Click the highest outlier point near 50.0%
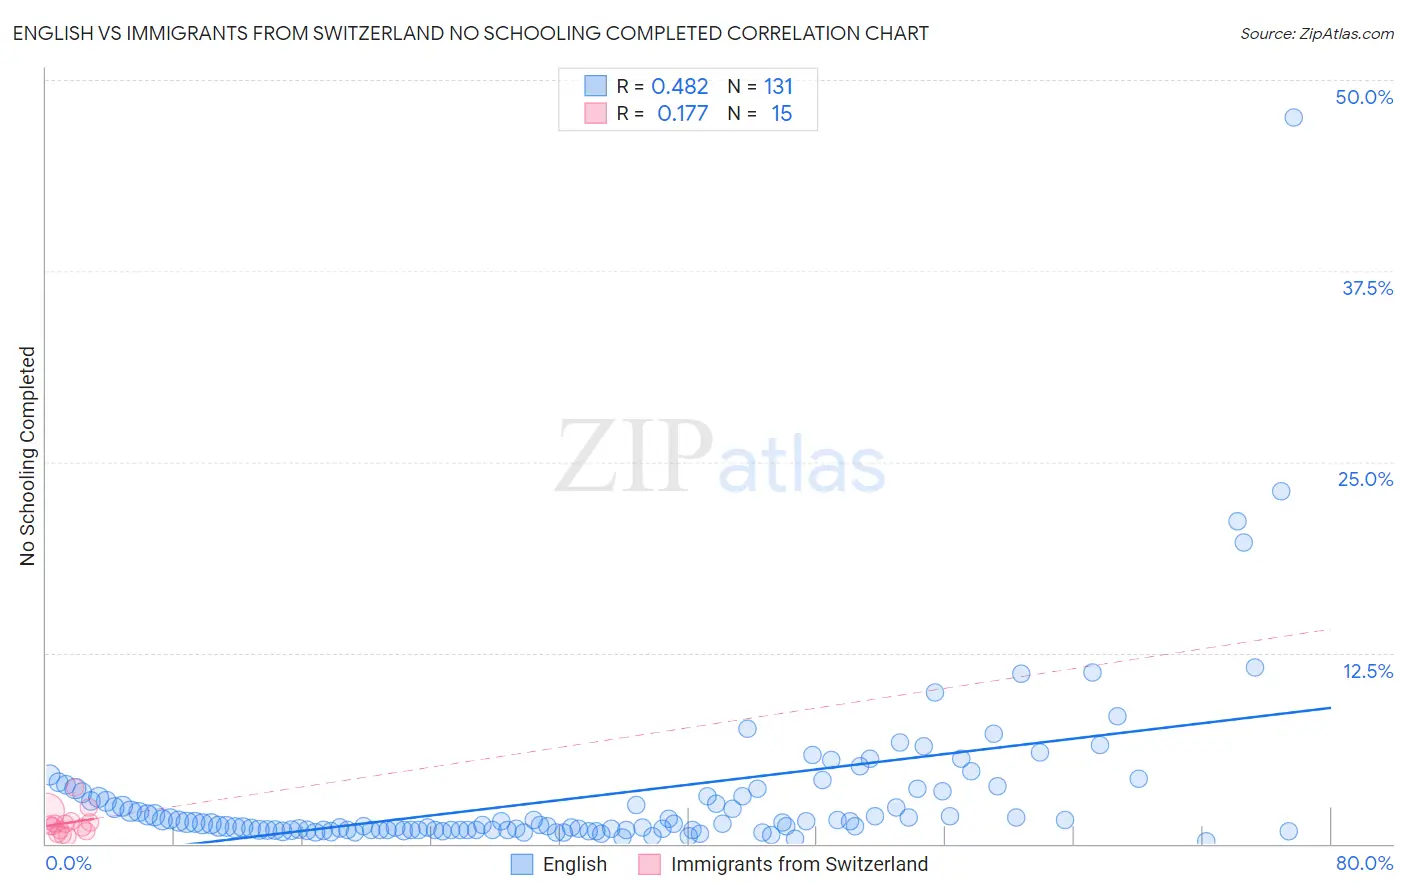Viewport: 1406px width, 892px height. 1293,117
